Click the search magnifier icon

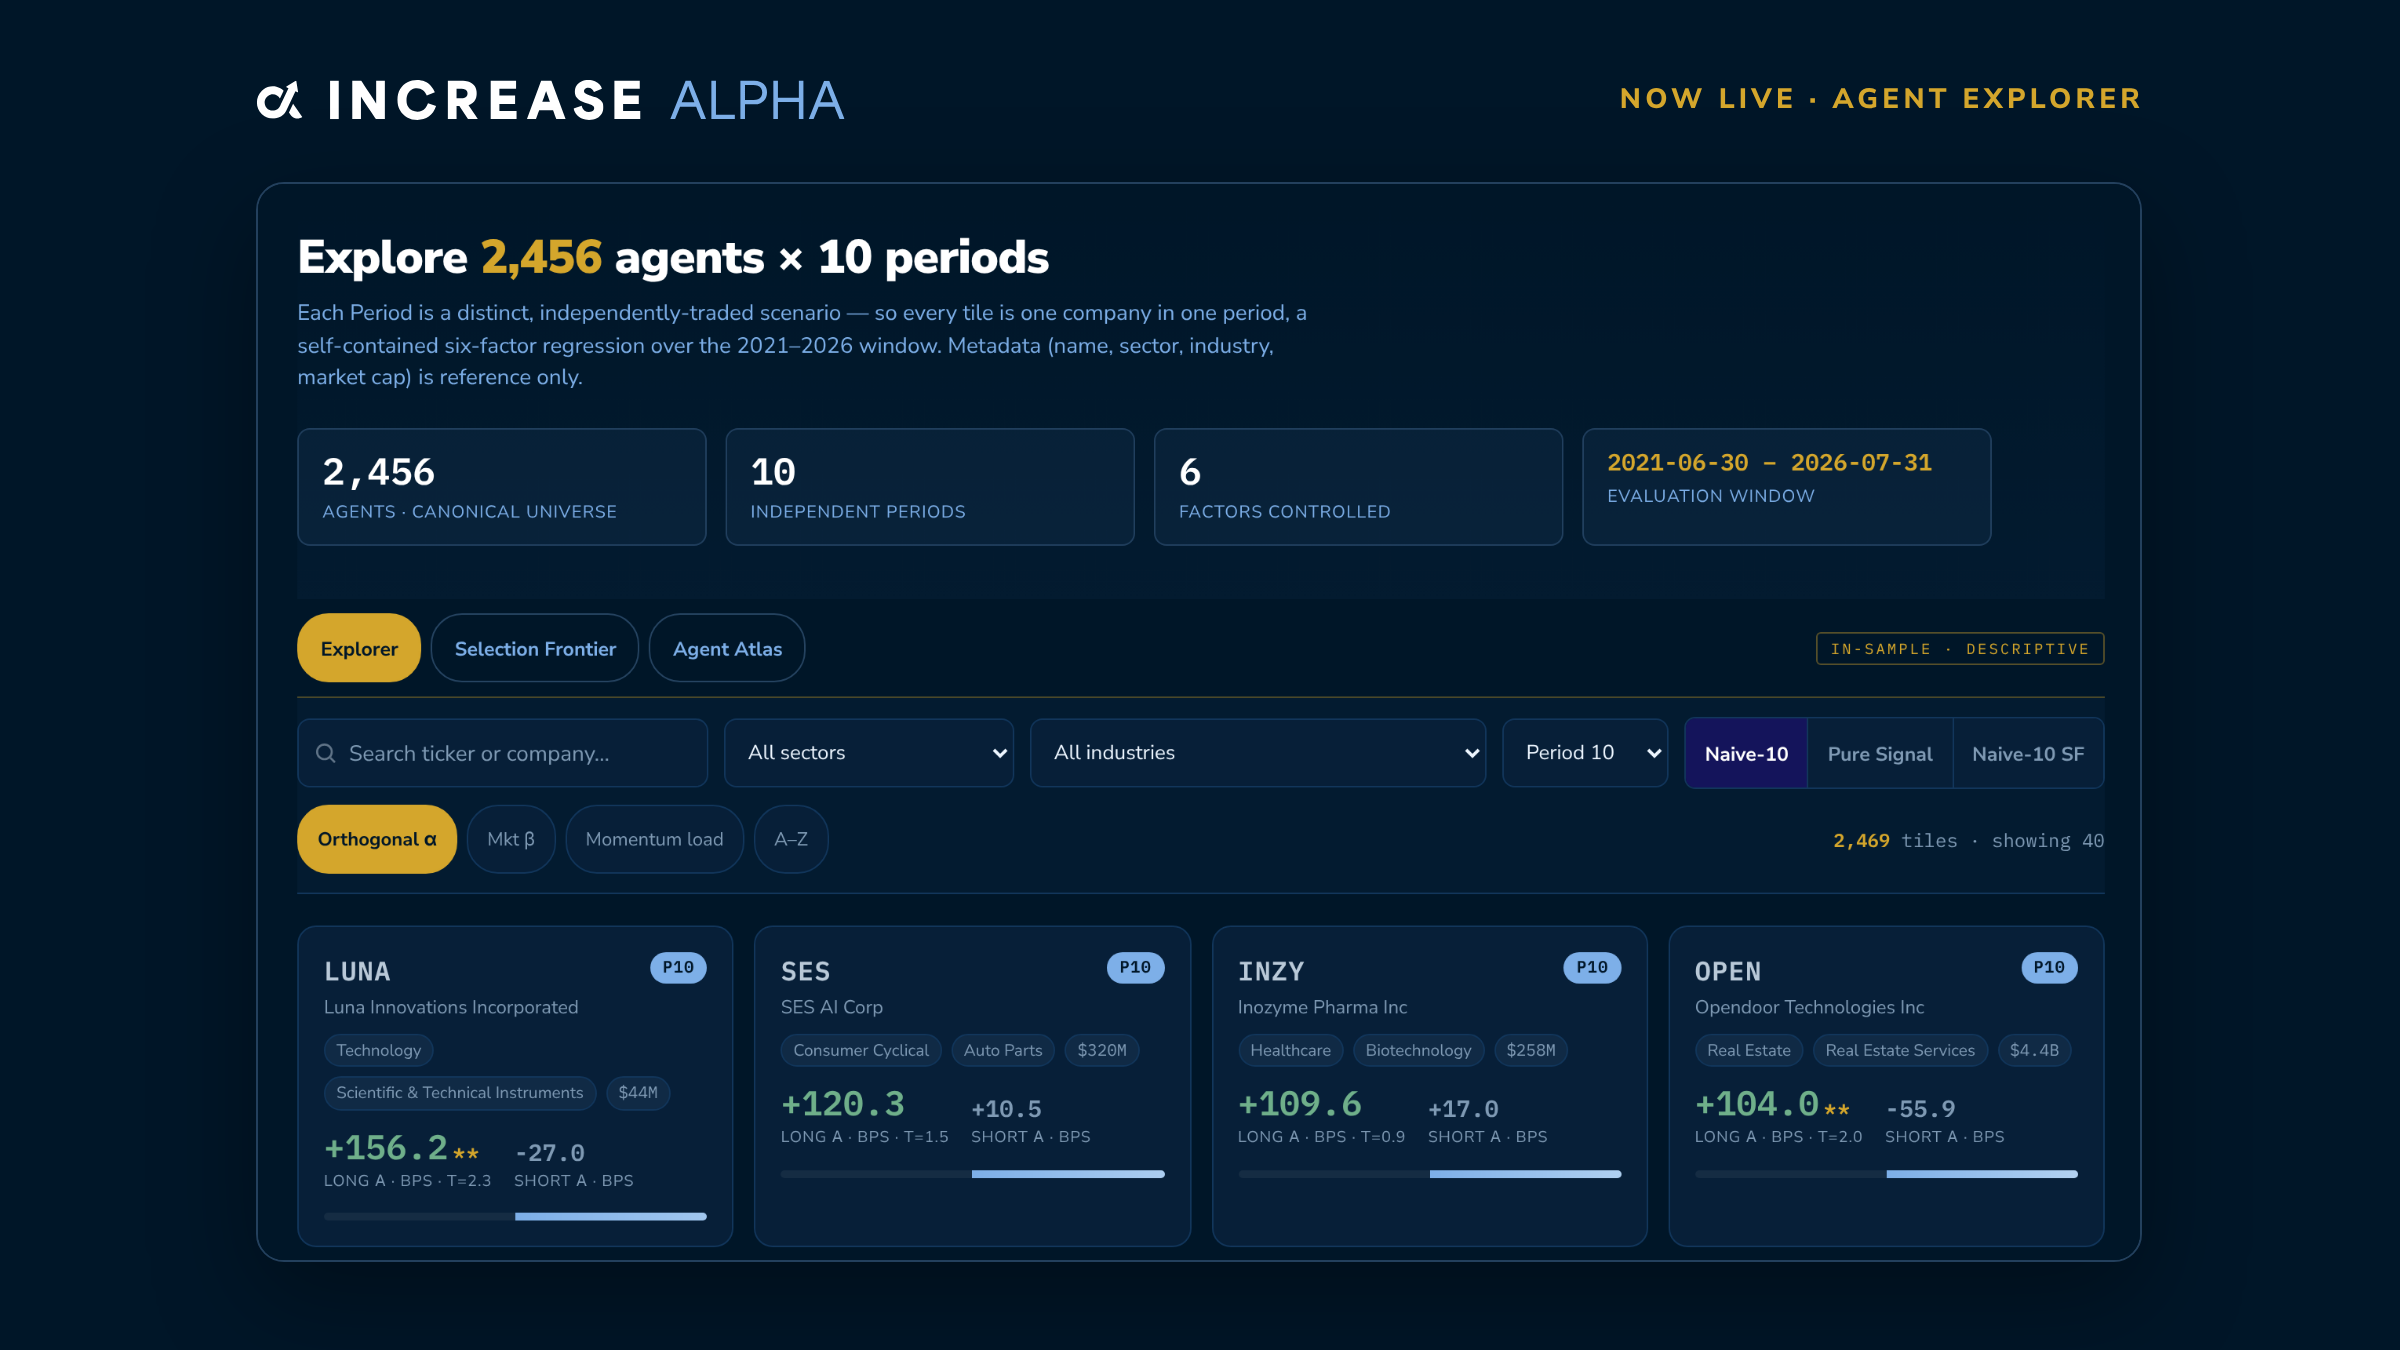pyautogui.click(x=326, y=753)
